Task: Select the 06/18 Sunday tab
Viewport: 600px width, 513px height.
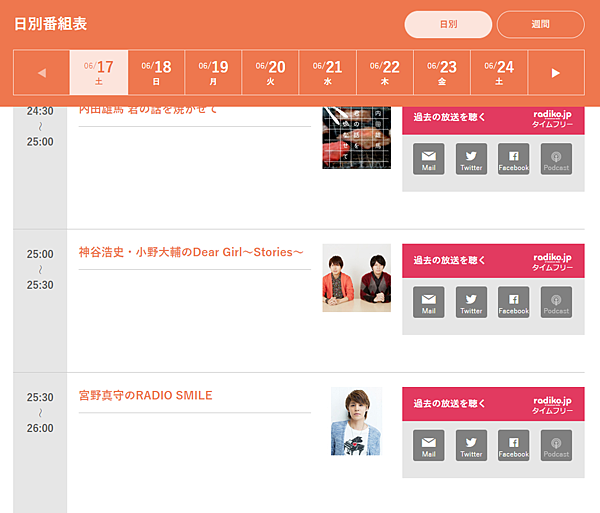Action: (156, 72)
